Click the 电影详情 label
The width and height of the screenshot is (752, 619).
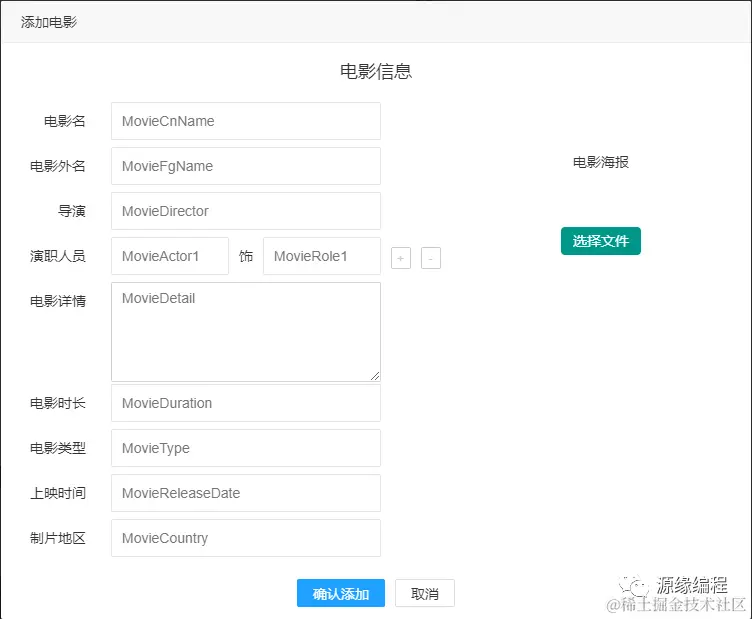click(58, 301)
